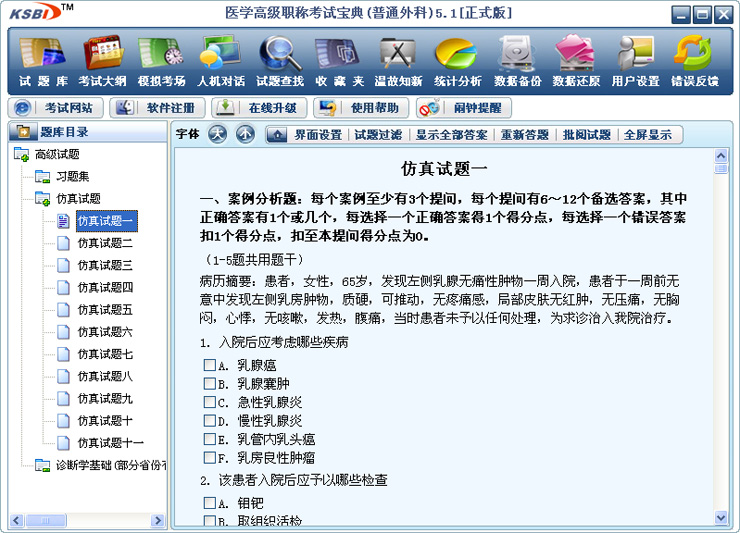
Task: Click the 题库目录 panel header folder icon
Action: 23,132
